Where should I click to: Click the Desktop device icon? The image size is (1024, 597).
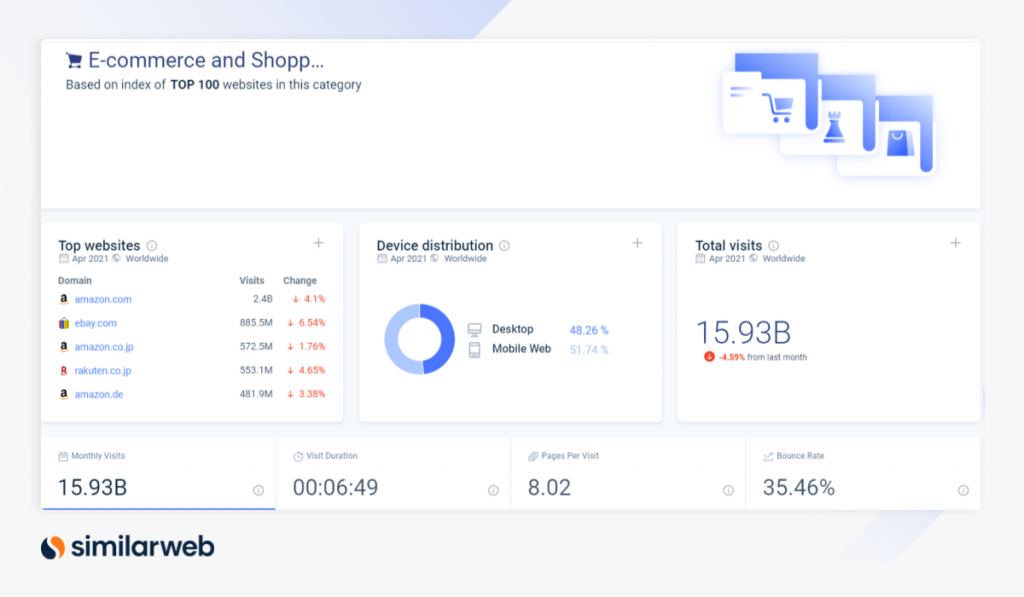(474, 329)
